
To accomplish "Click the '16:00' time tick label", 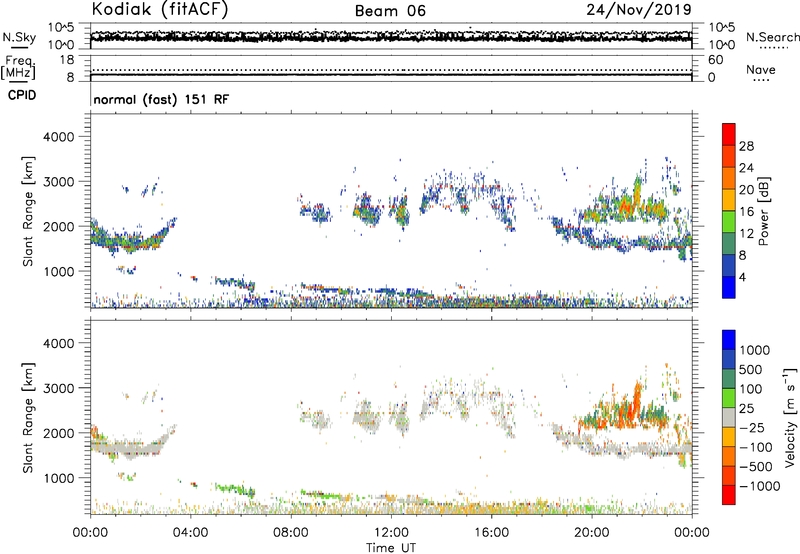I will click(491, 533).
